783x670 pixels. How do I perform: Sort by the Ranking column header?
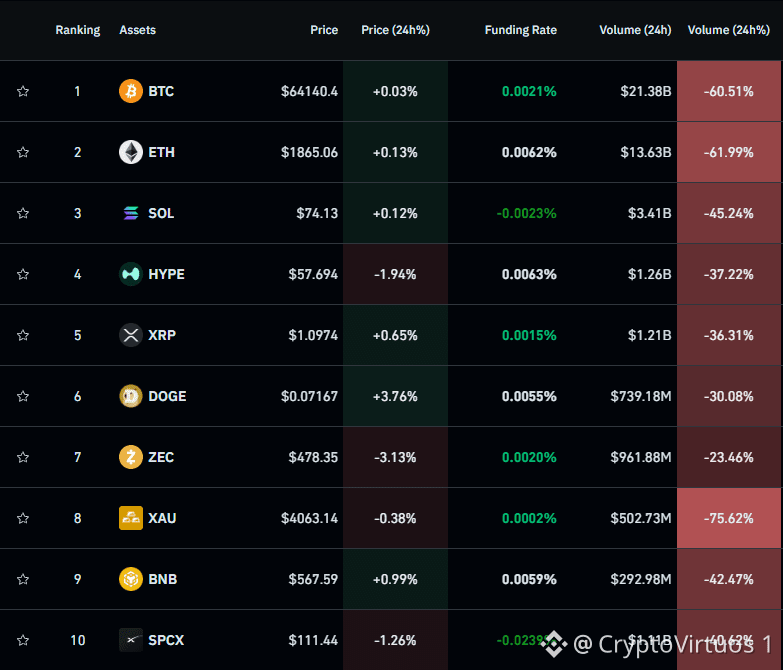(x=77, y=30)
